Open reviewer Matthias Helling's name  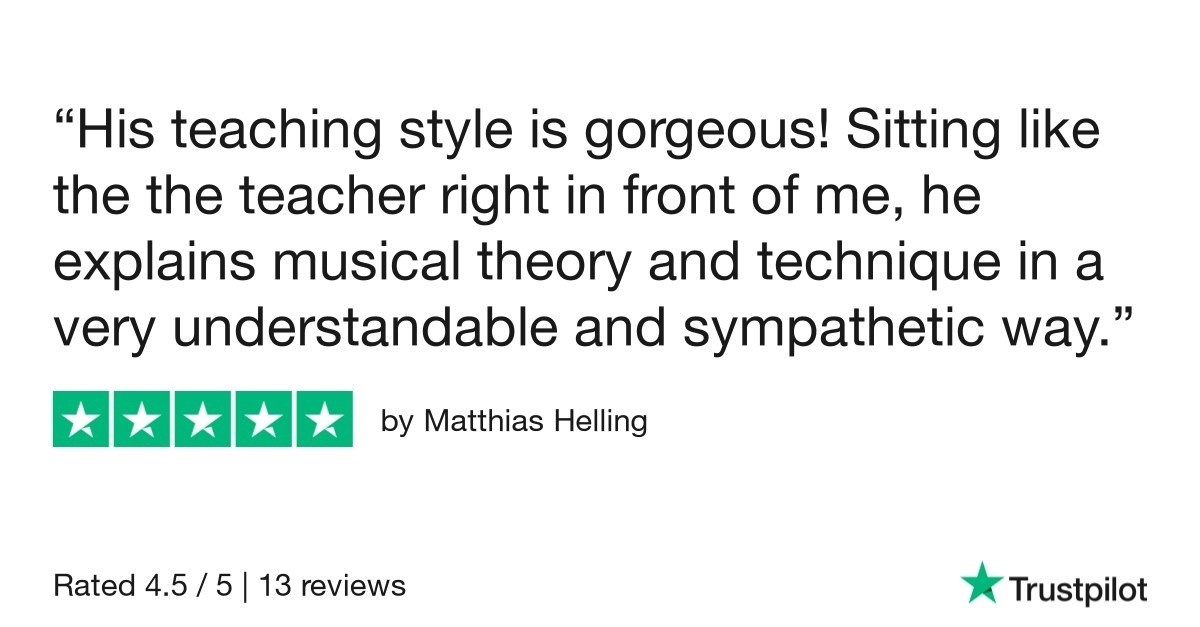click(535, 422)
